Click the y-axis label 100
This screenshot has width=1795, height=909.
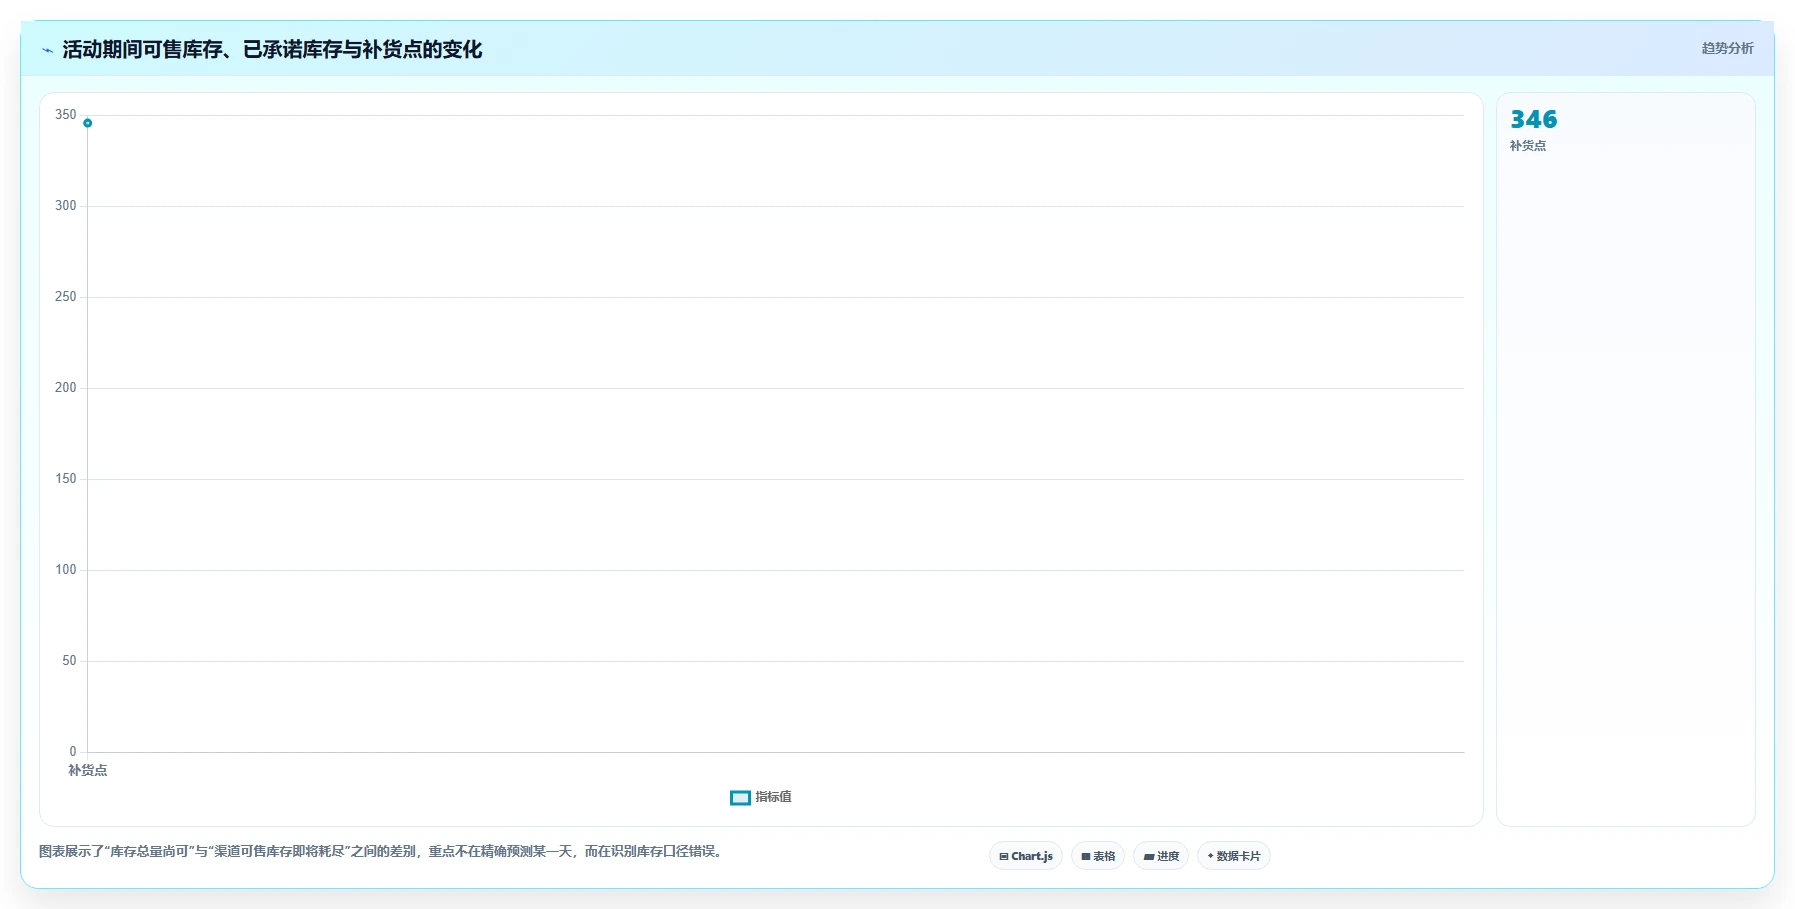click(x=66, y=570)
